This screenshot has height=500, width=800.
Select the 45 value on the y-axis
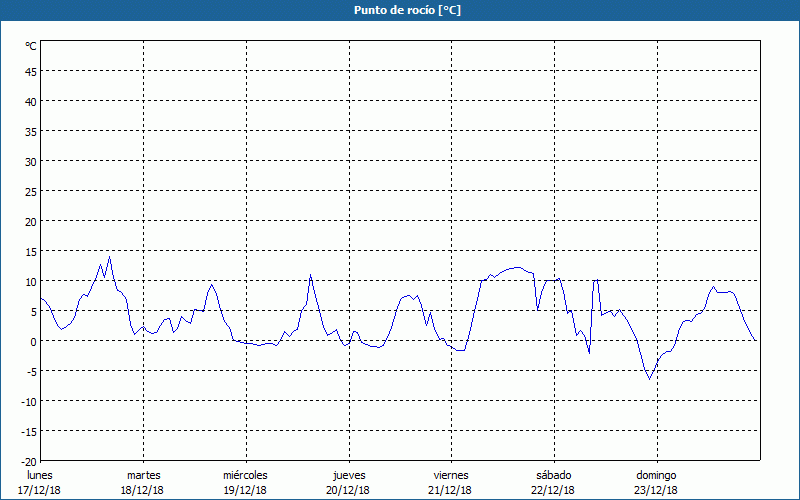click(x=31, y=71)
